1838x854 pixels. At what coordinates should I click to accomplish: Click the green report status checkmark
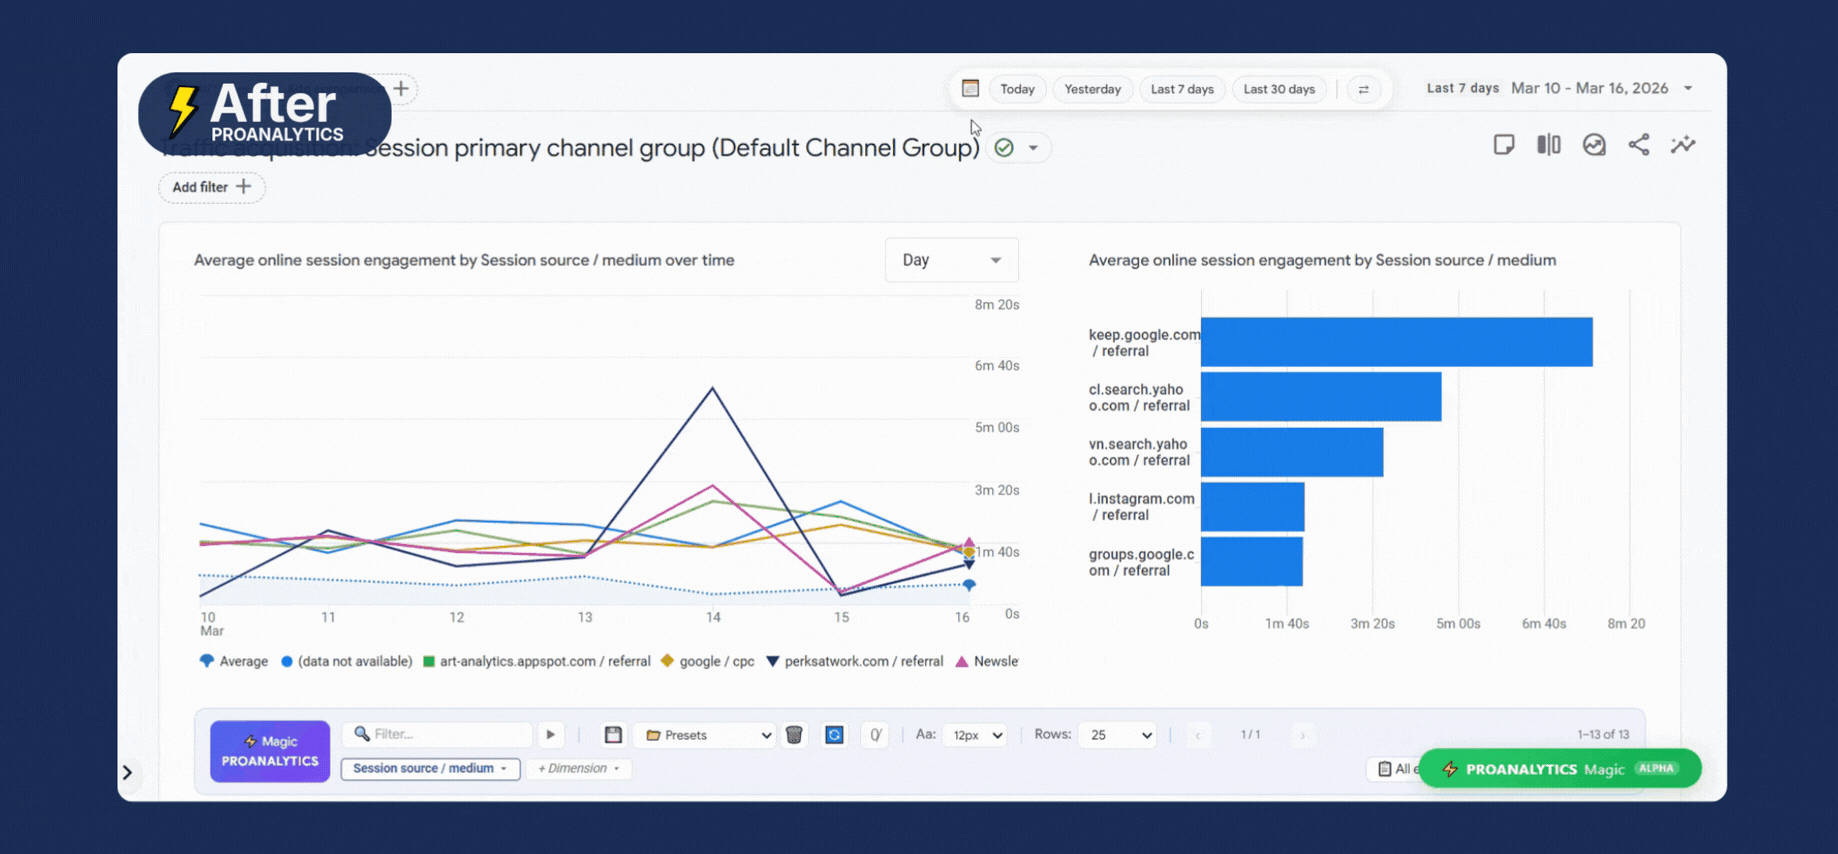[1004, 148]
